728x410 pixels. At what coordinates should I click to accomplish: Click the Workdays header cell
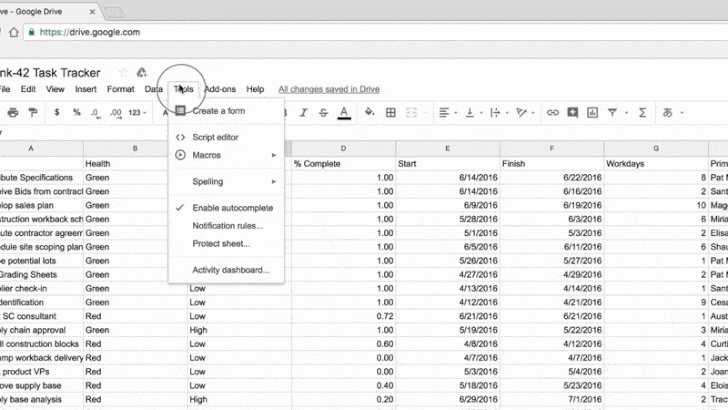pos(656,163)
